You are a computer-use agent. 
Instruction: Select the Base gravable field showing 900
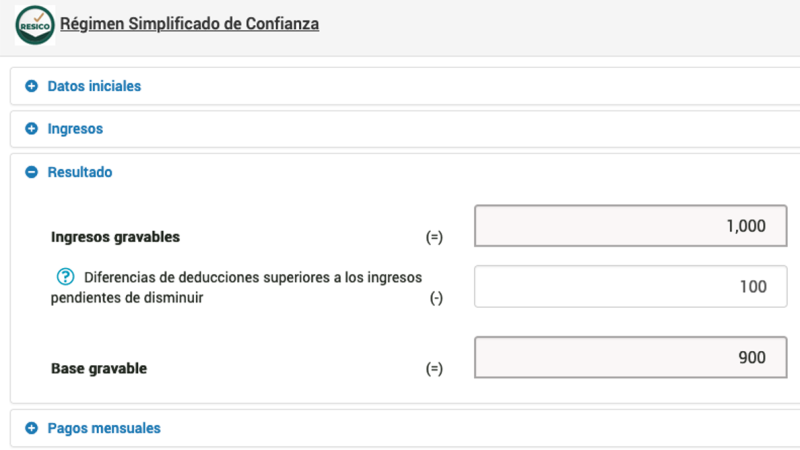631,357
